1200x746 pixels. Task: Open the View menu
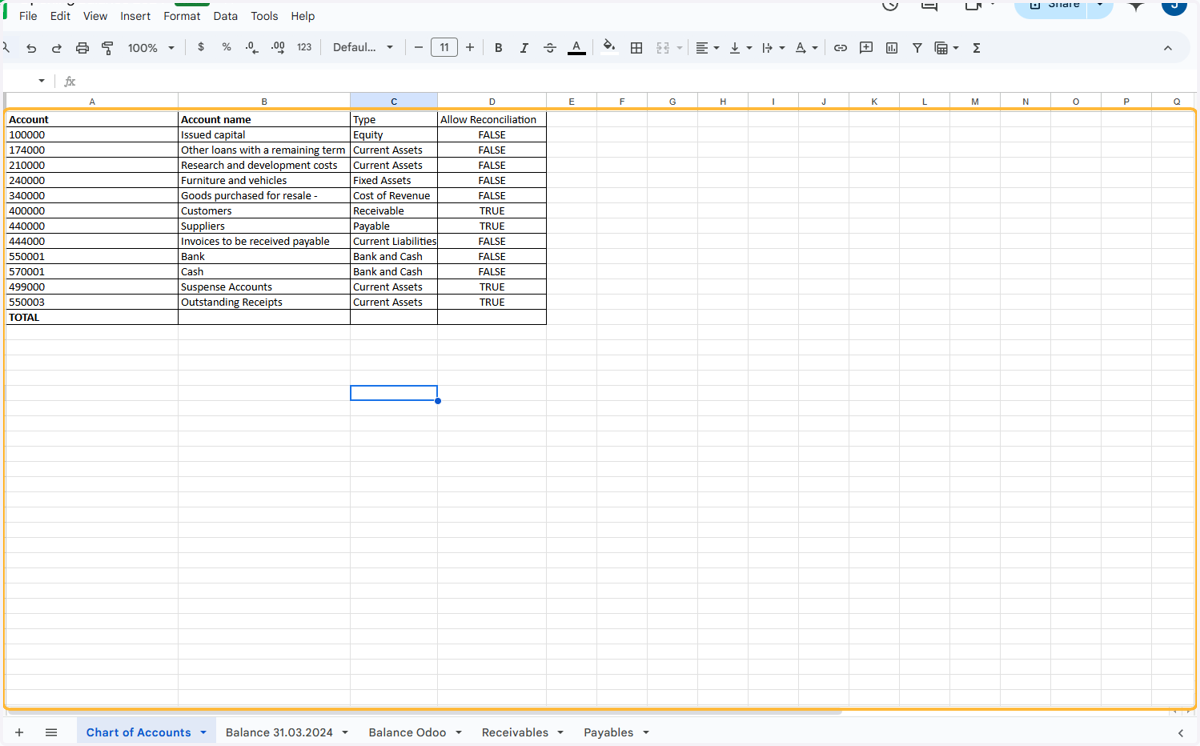pyautogui.click(x=95, y=16)
